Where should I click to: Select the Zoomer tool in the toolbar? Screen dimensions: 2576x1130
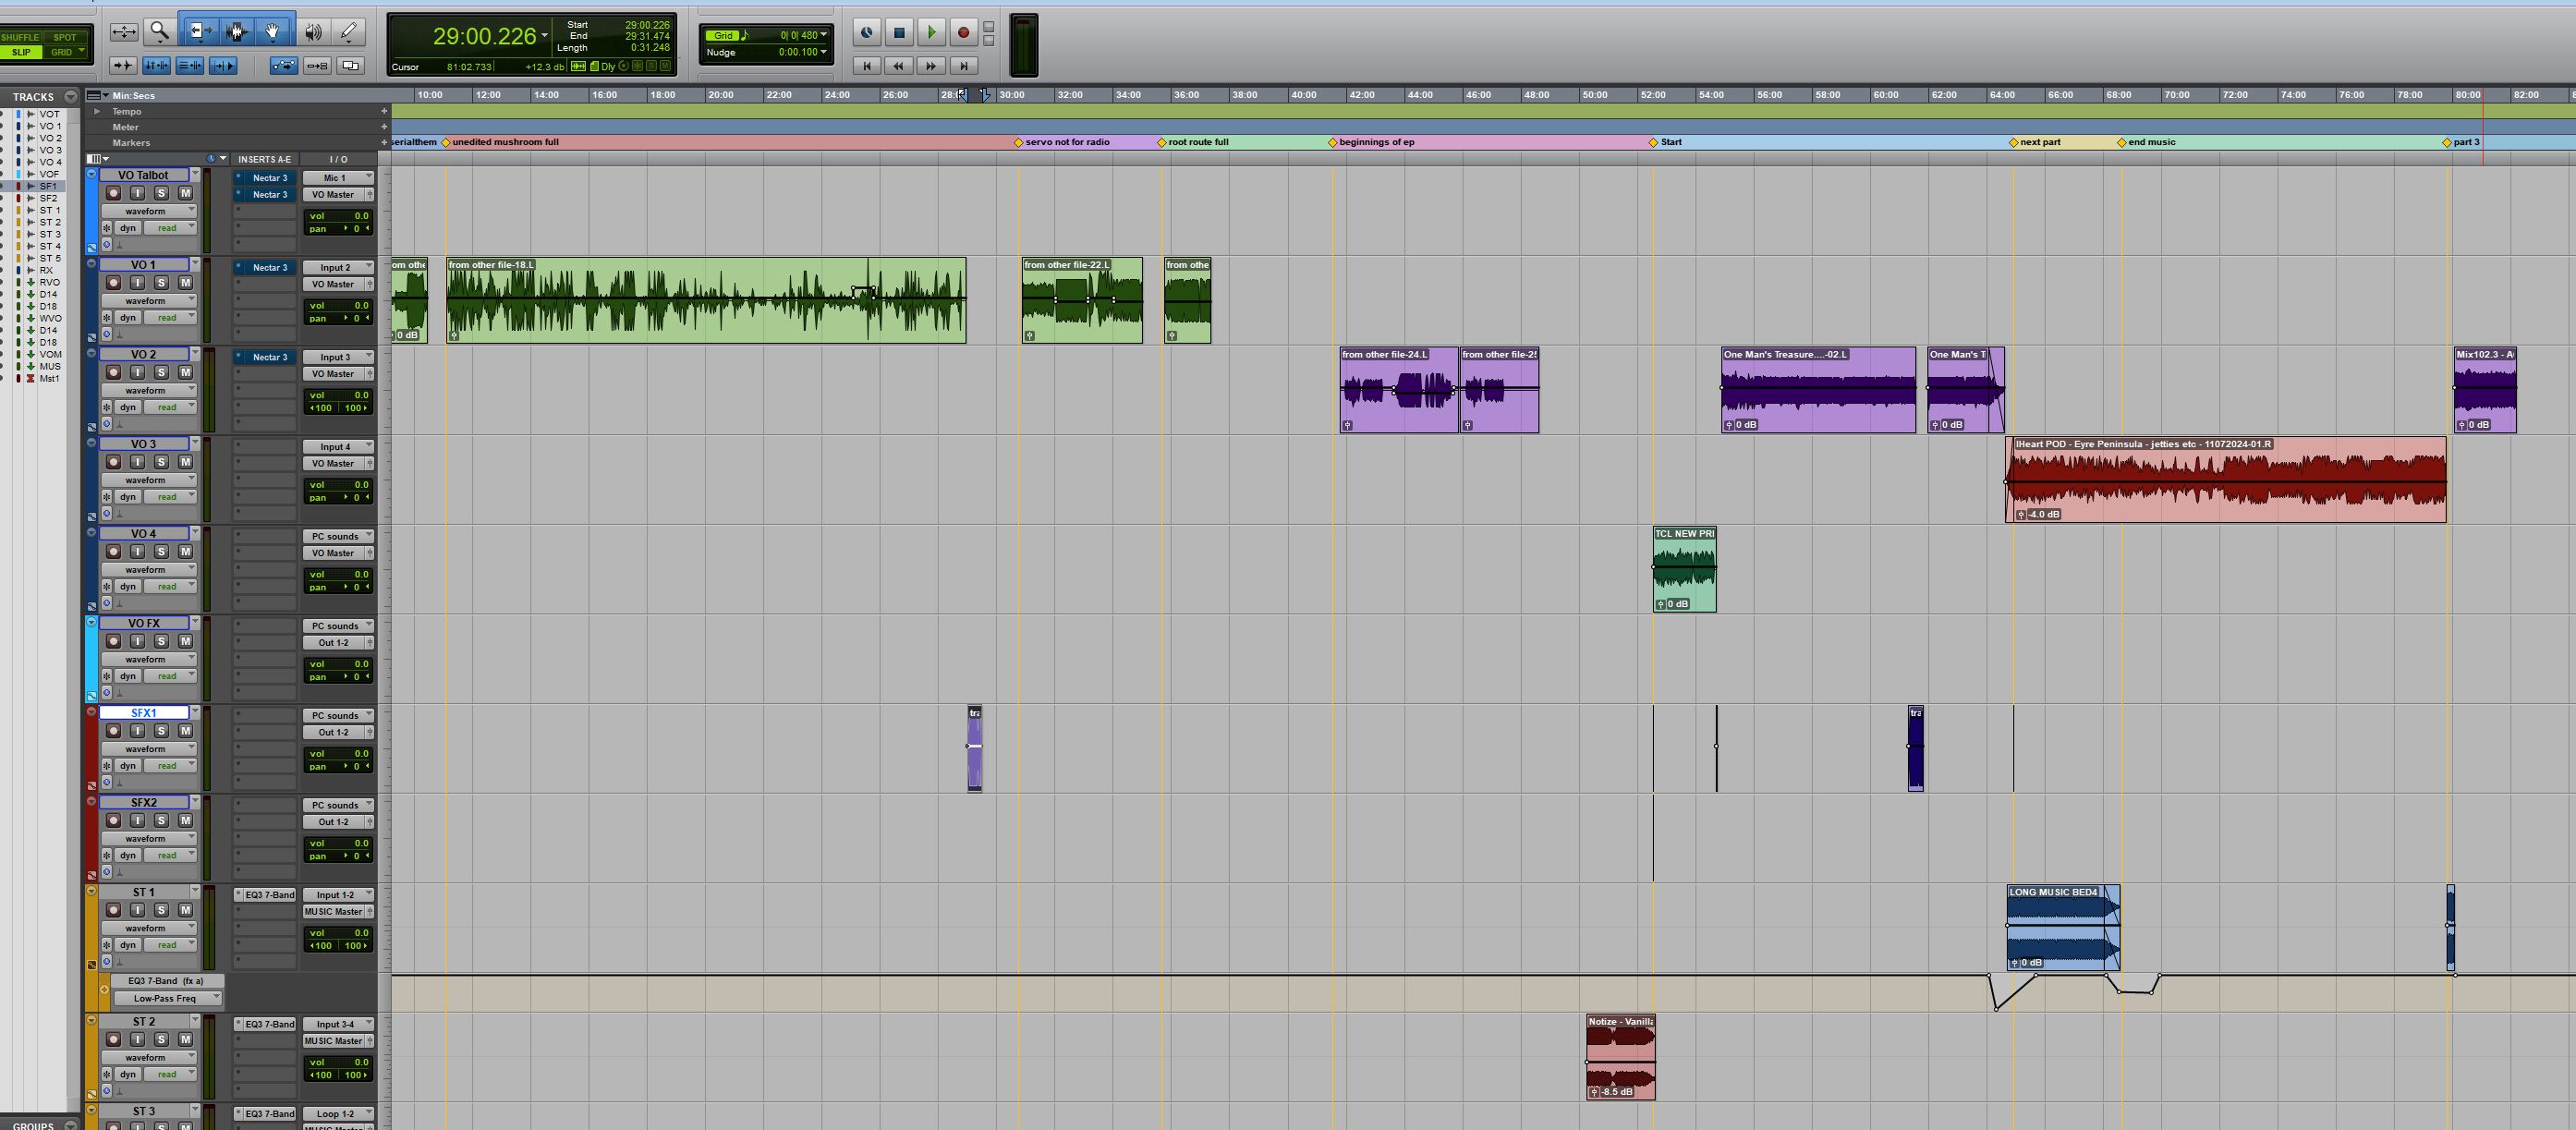(x=160, y=31)
